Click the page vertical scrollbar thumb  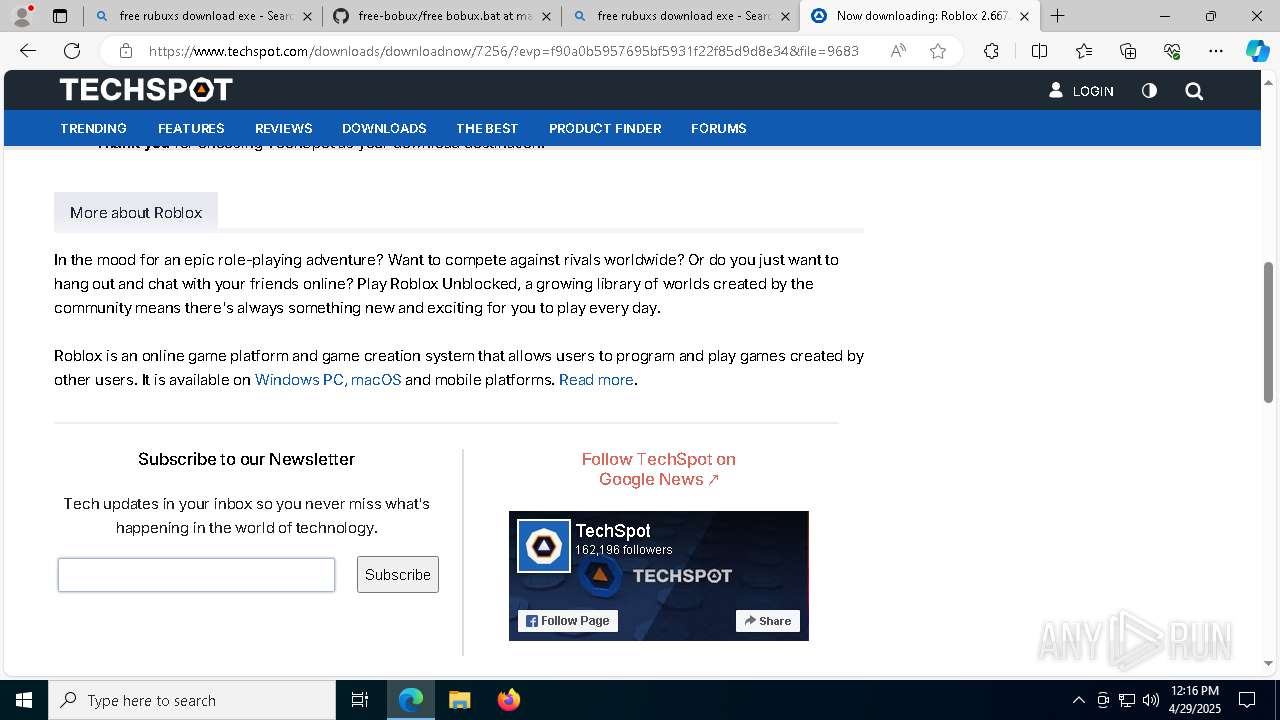[x=1268, y=332]
